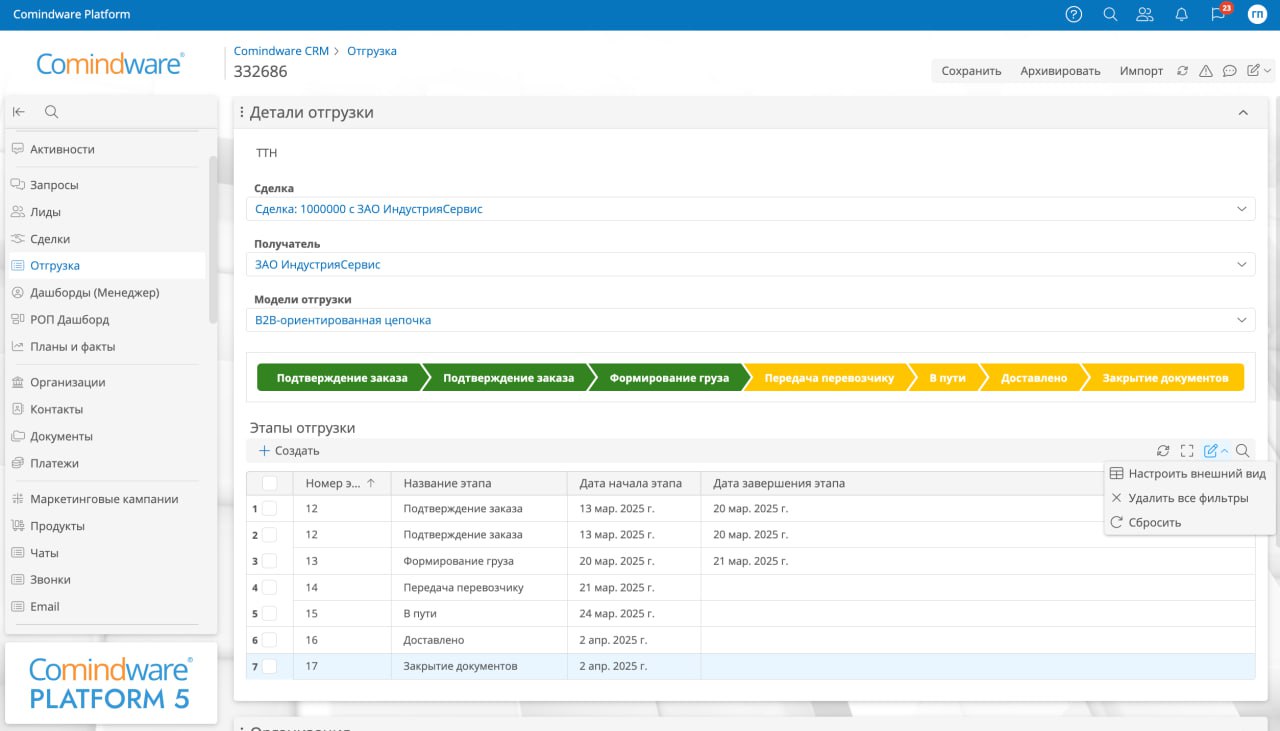Click the global search magnifier in top bar
This screenshot has height=731, width=1280.
(1110, 14)
